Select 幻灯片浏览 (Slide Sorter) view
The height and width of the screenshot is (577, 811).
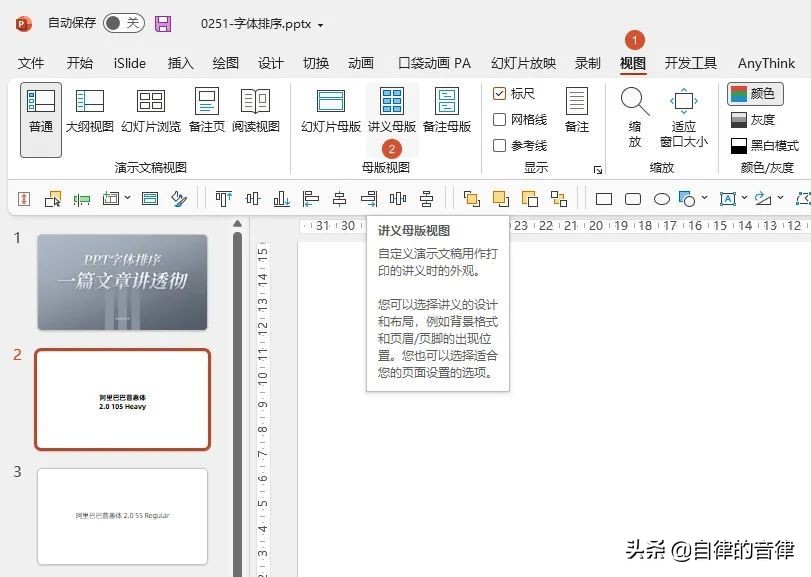click(150, 110)
